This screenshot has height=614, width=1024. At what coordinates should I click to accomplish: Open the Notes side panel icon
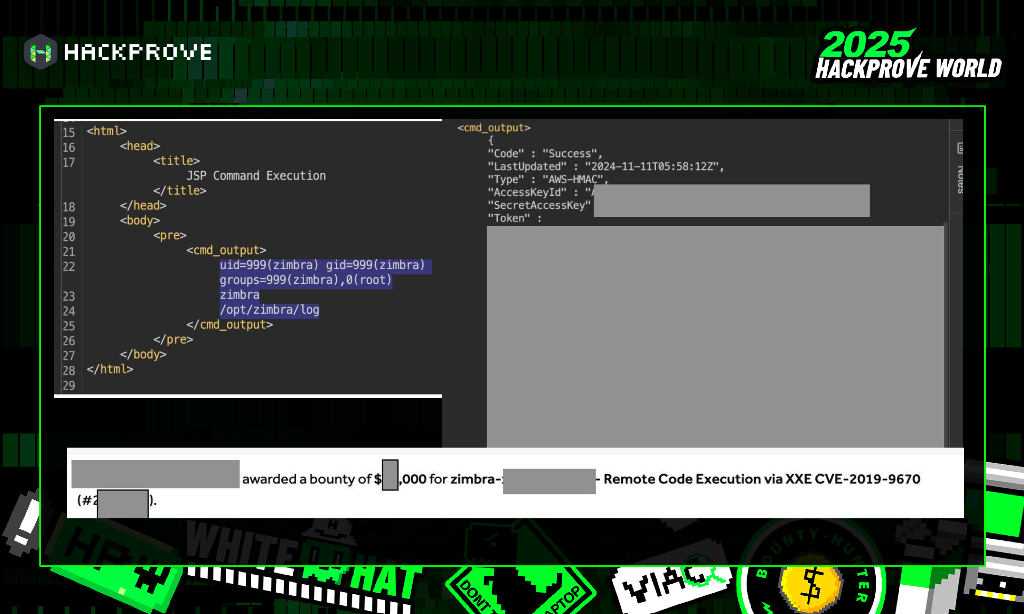pos(959,148)
